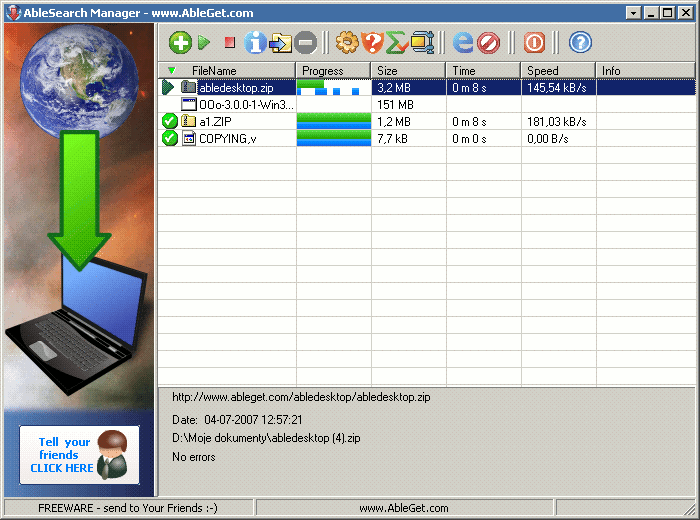Click the a1.ZIP completed progress bar

[333, 121]
